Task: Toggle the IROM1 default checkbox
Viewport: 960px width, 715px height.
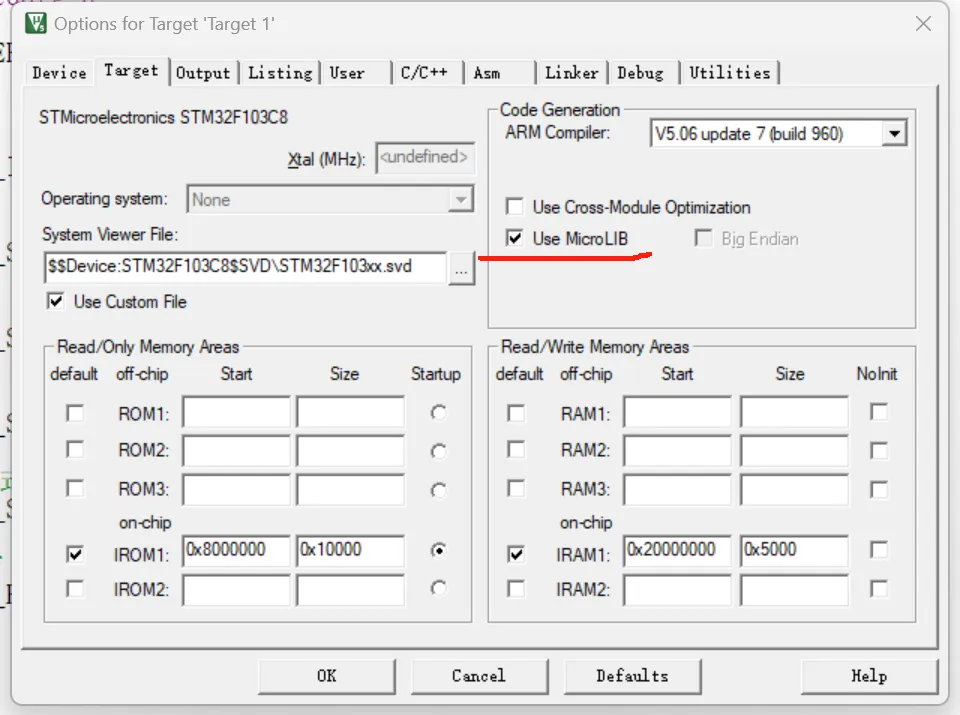Action: pos(75,554)
